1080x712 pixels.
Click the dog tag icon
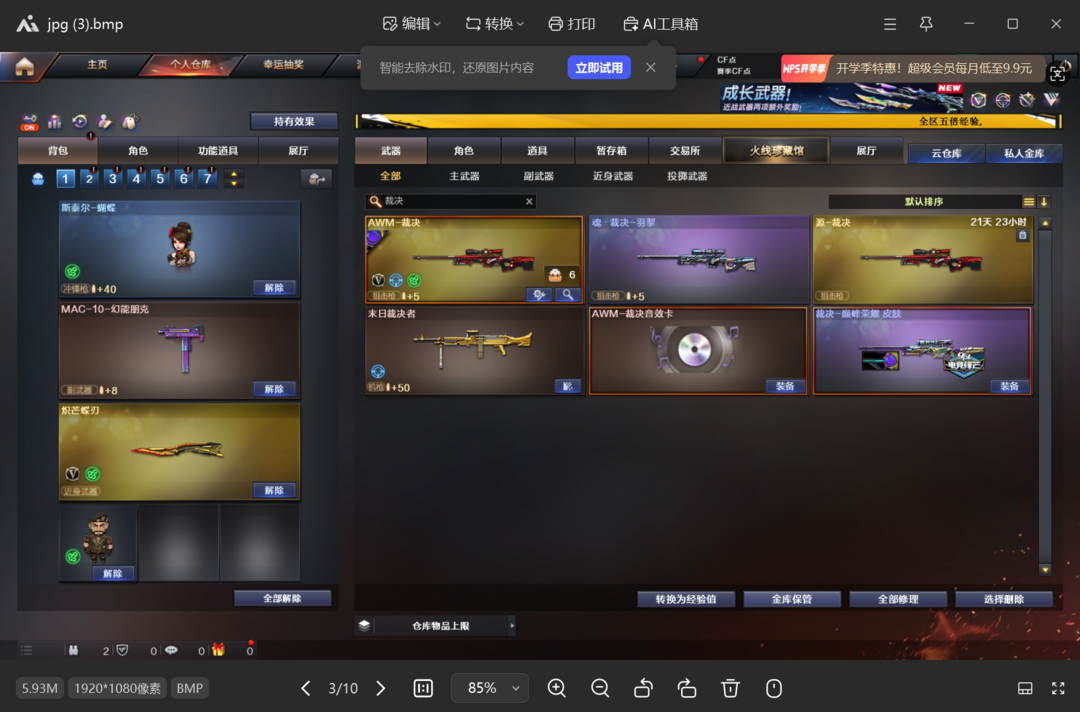pos(129,122)
